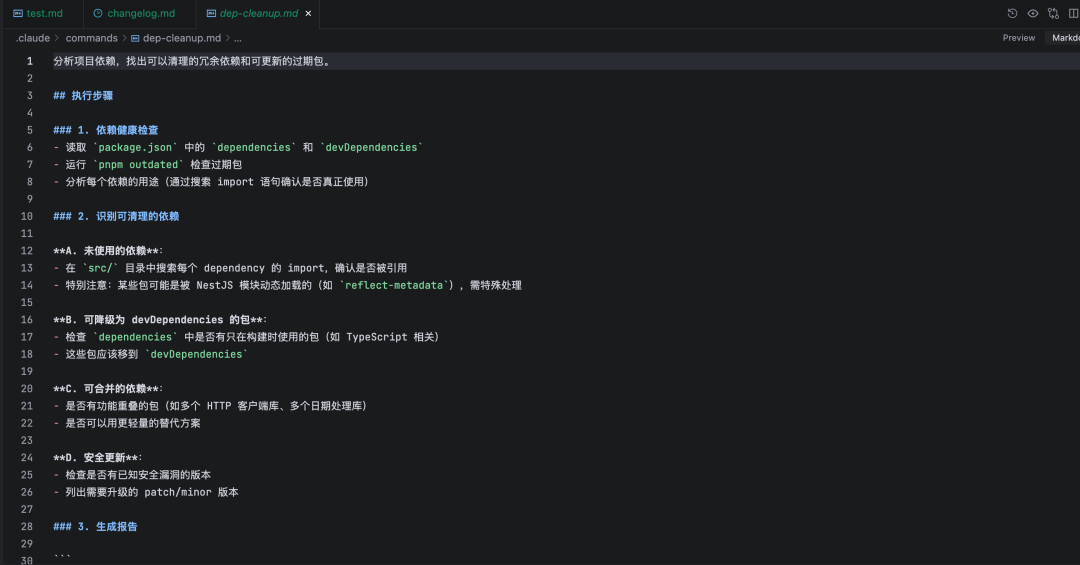Click the first line text '分析项目依赖'

point(85,61)
